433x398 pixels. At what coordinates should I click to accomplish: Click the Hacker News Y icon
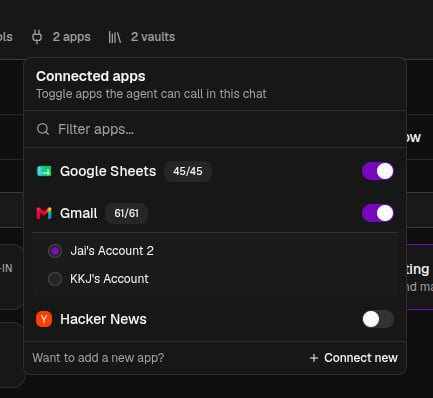tap(44, 319)
